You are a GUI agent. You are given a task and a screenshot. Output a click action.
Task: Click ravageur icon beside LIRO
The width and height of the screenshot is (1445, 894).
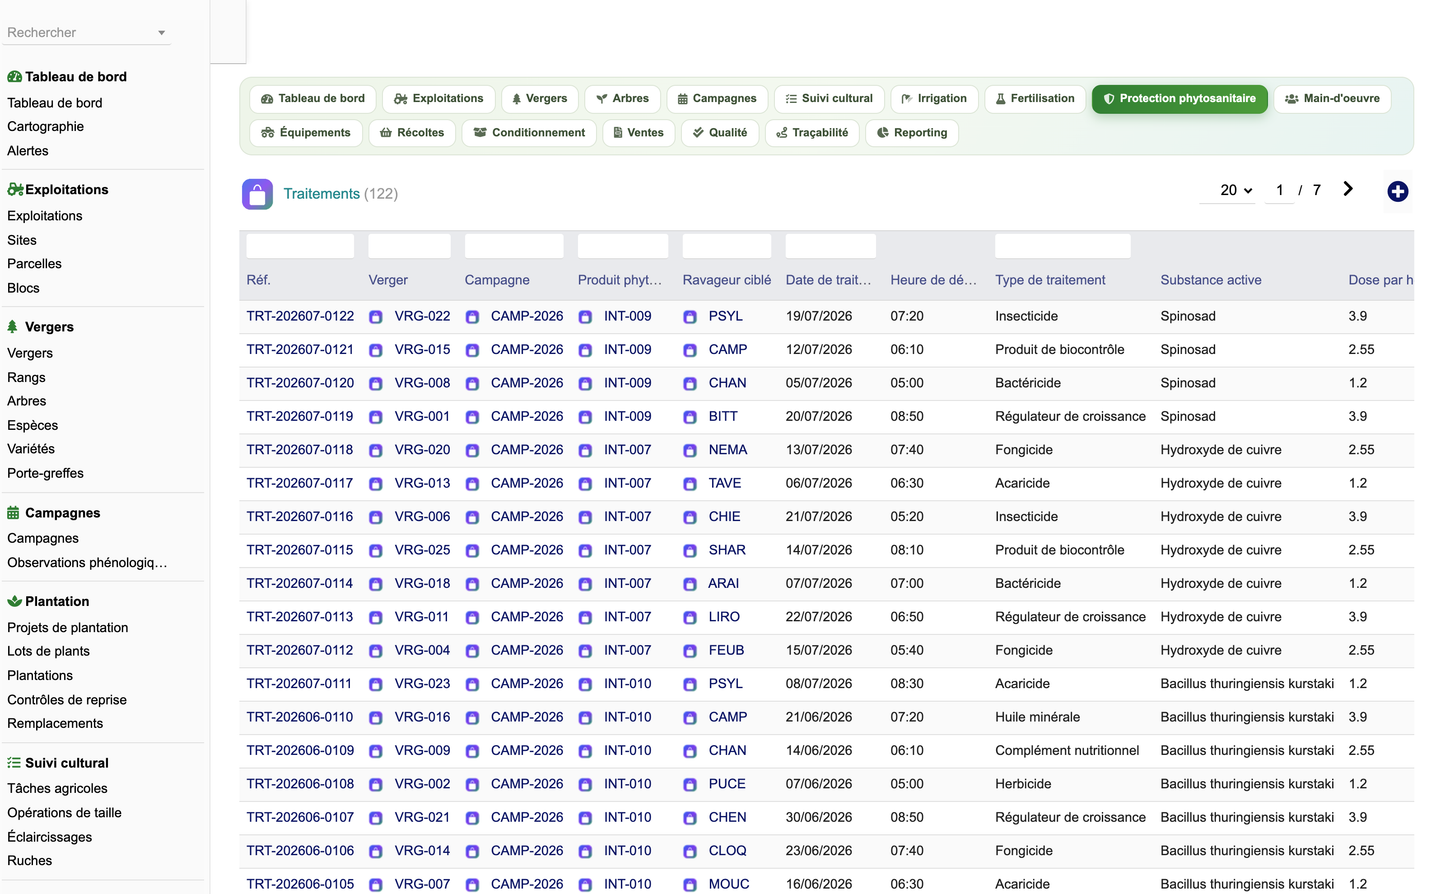pyautogui.click(x=690, y=618)
